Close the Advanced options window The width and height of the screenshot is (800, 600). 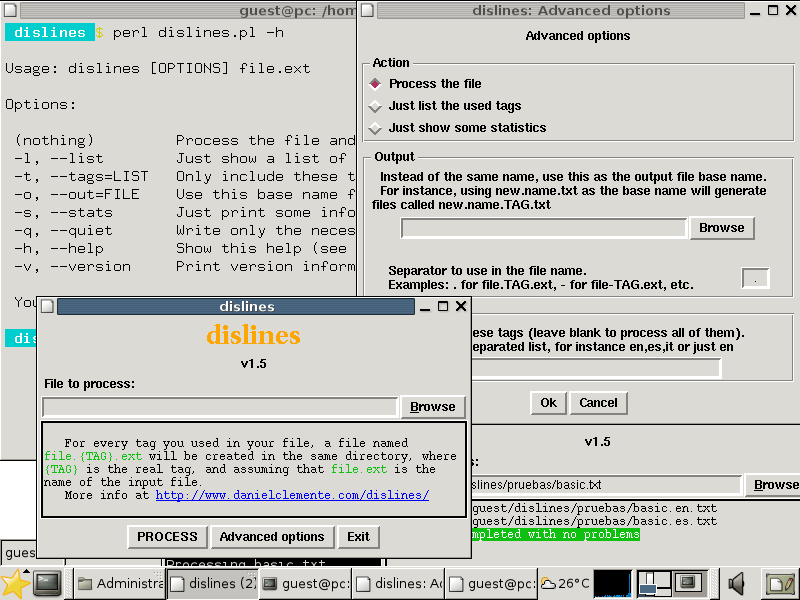point(791,10)
